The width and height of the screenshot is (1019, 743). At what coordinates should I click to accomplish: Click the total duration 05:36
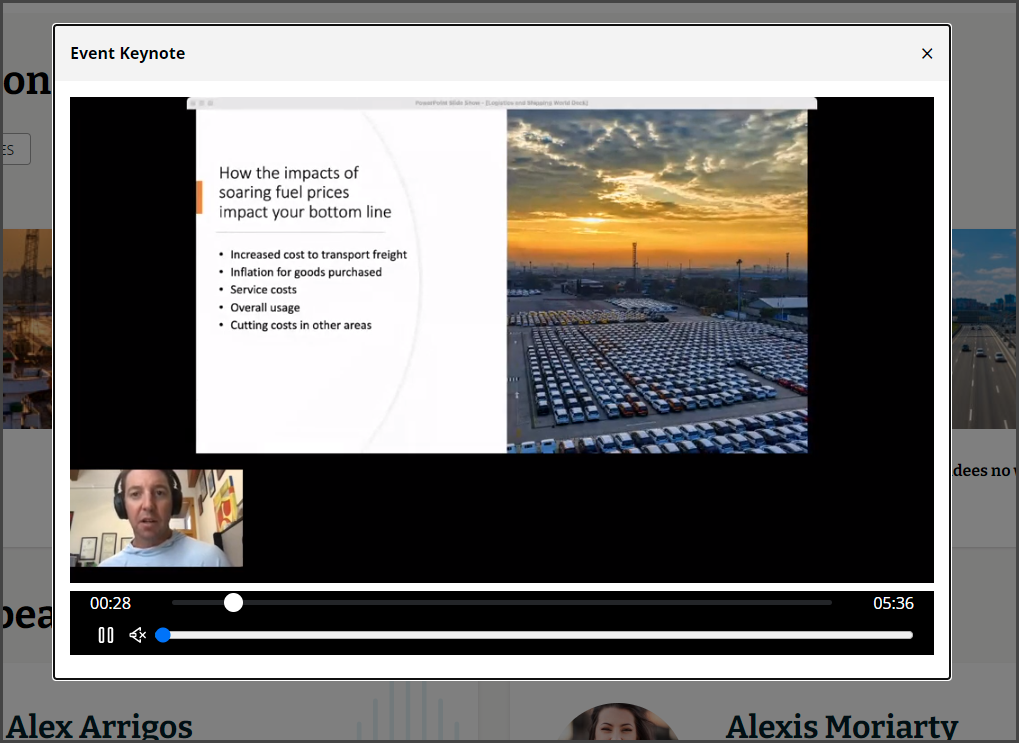click(x=893, y=603)
